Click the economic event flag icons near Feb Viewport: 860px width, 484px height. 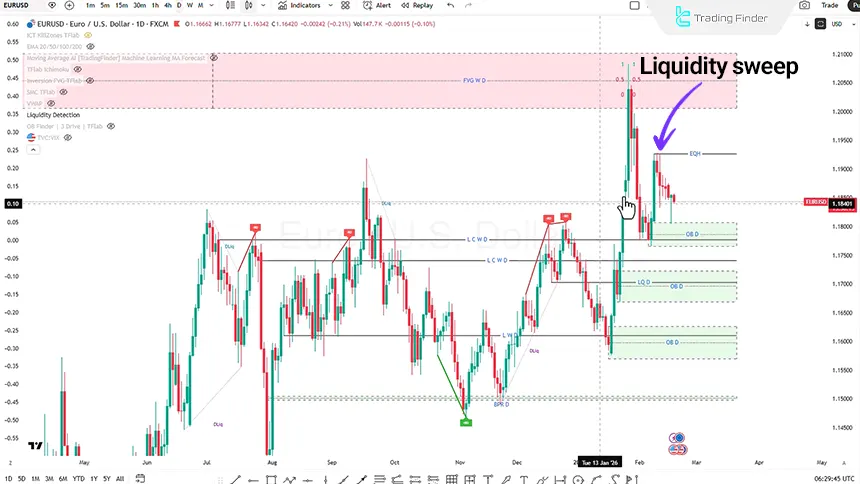(x=678, y=444)
